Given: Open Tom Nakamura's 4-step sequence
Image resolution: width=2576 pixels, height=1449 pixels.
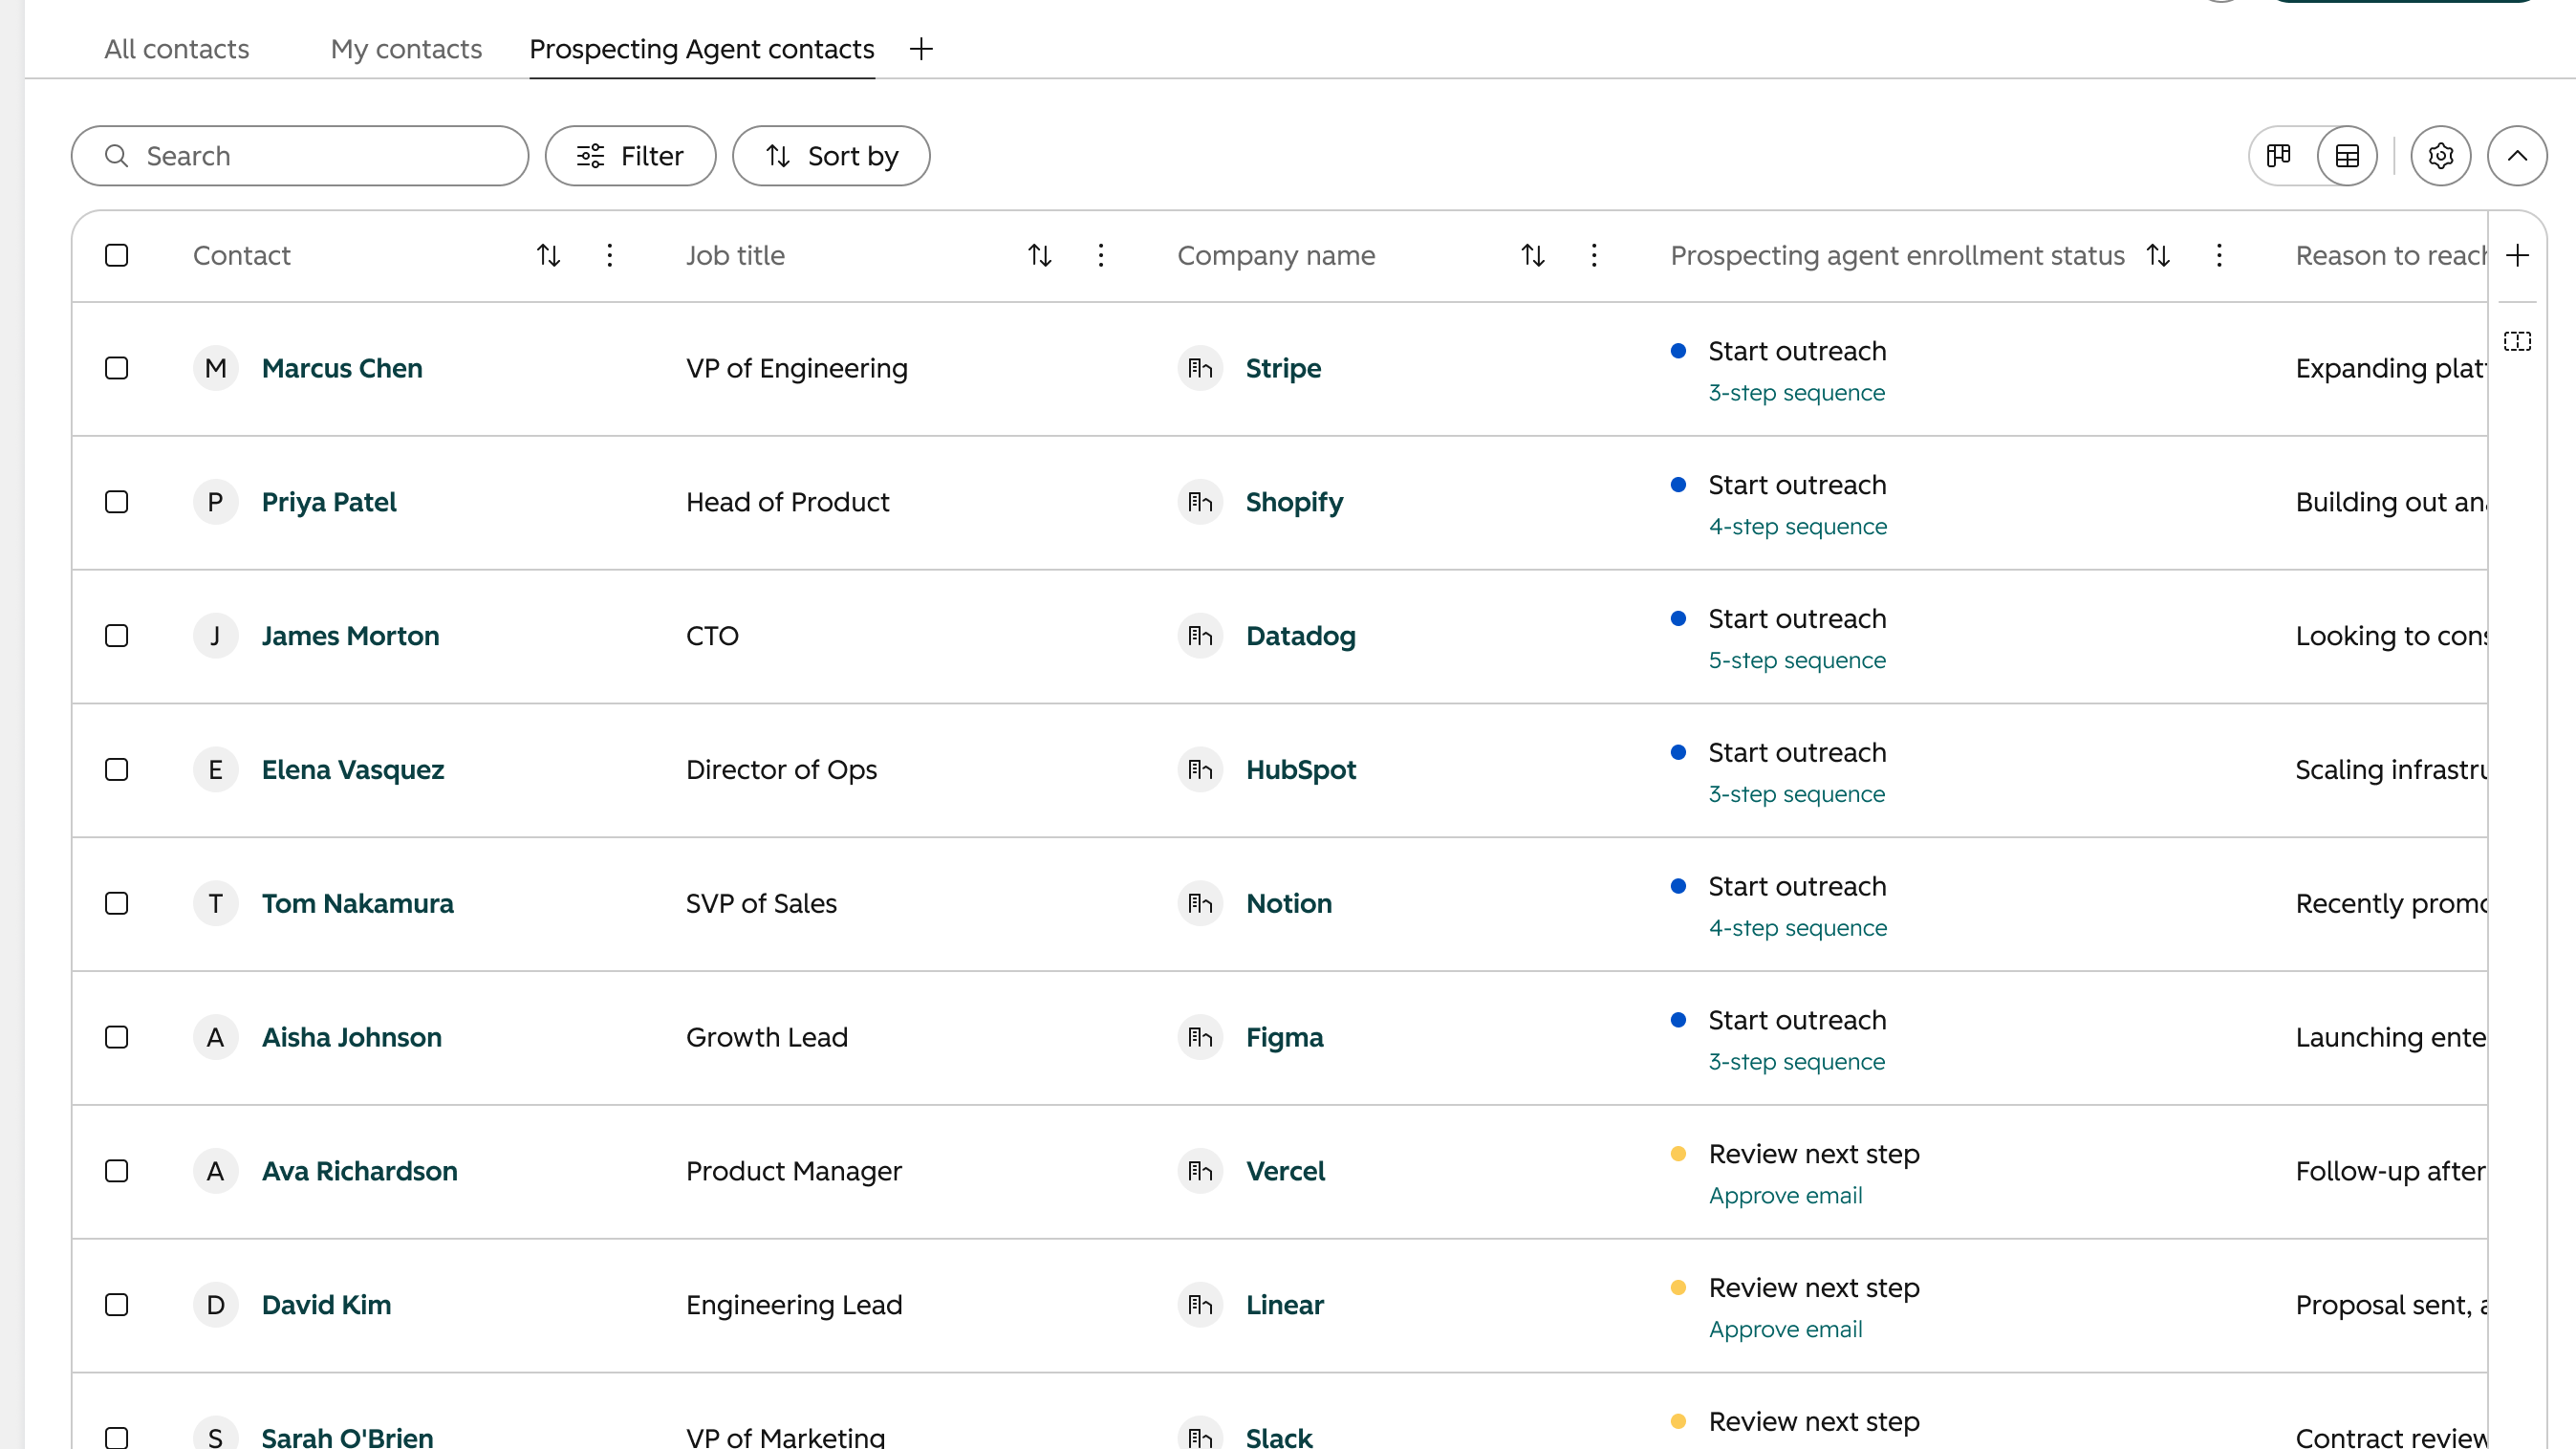Looking at the screenshot, I should tap(1798, 929).
